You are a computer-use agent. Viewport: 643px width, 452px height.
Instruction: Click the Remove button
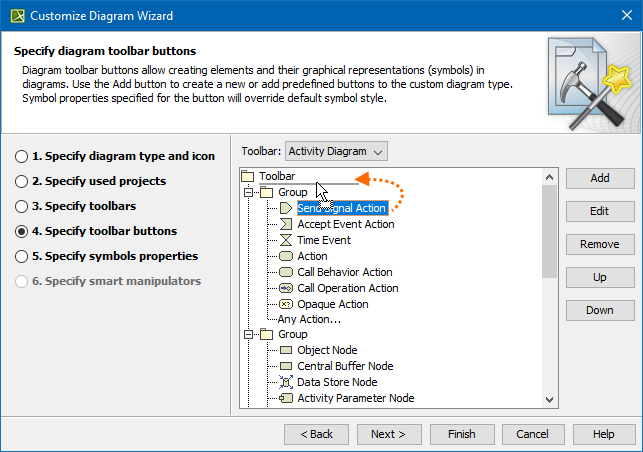(599, 244)
